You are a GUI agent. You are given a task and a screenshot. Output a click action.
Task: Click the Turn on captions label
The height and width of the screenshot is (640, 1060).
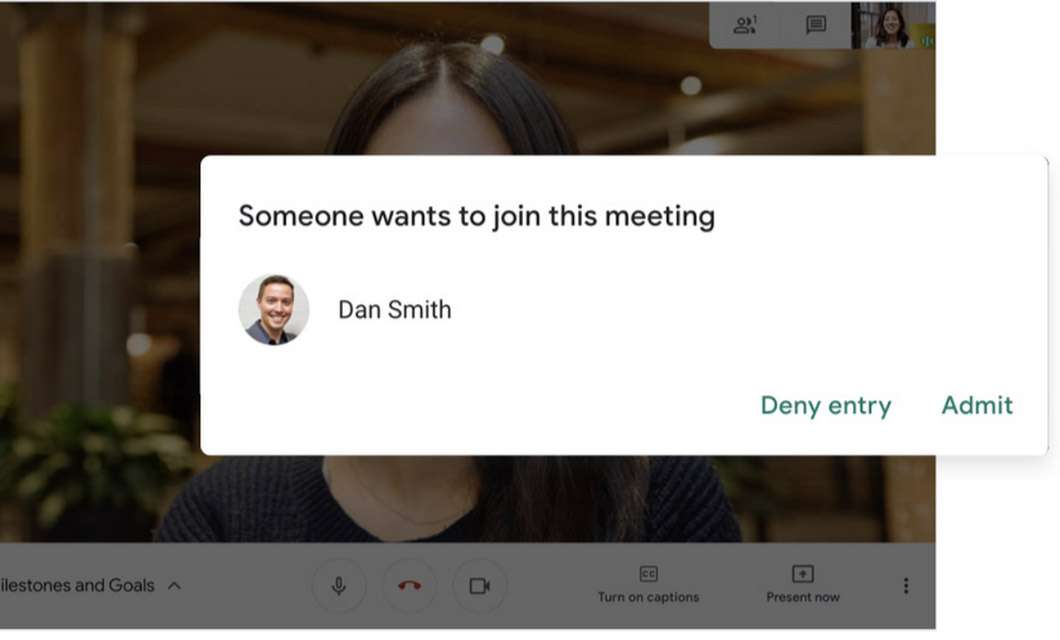[x=648, y=597]
